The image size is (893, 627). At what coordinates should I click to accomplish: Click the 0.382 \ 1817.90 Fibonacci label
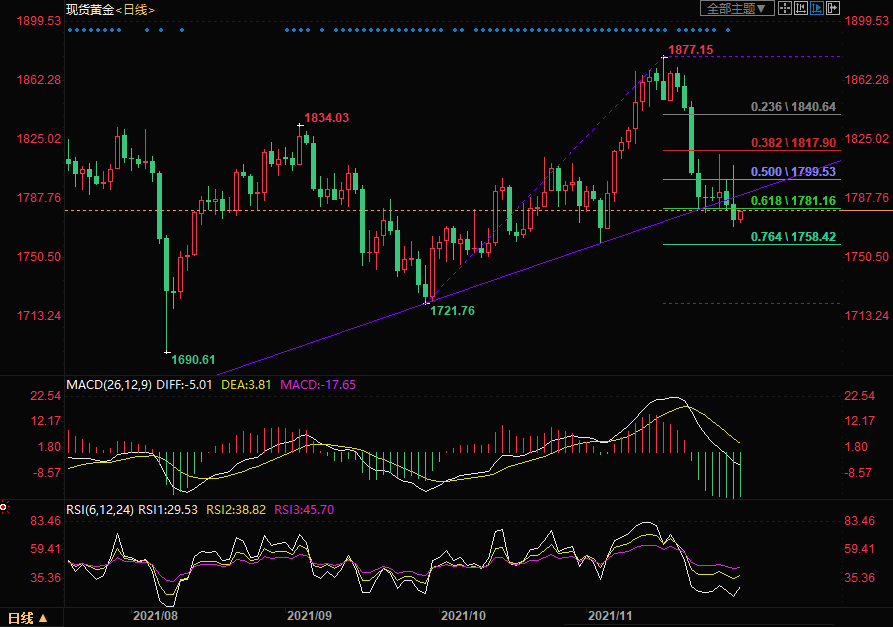pos(793,143)
